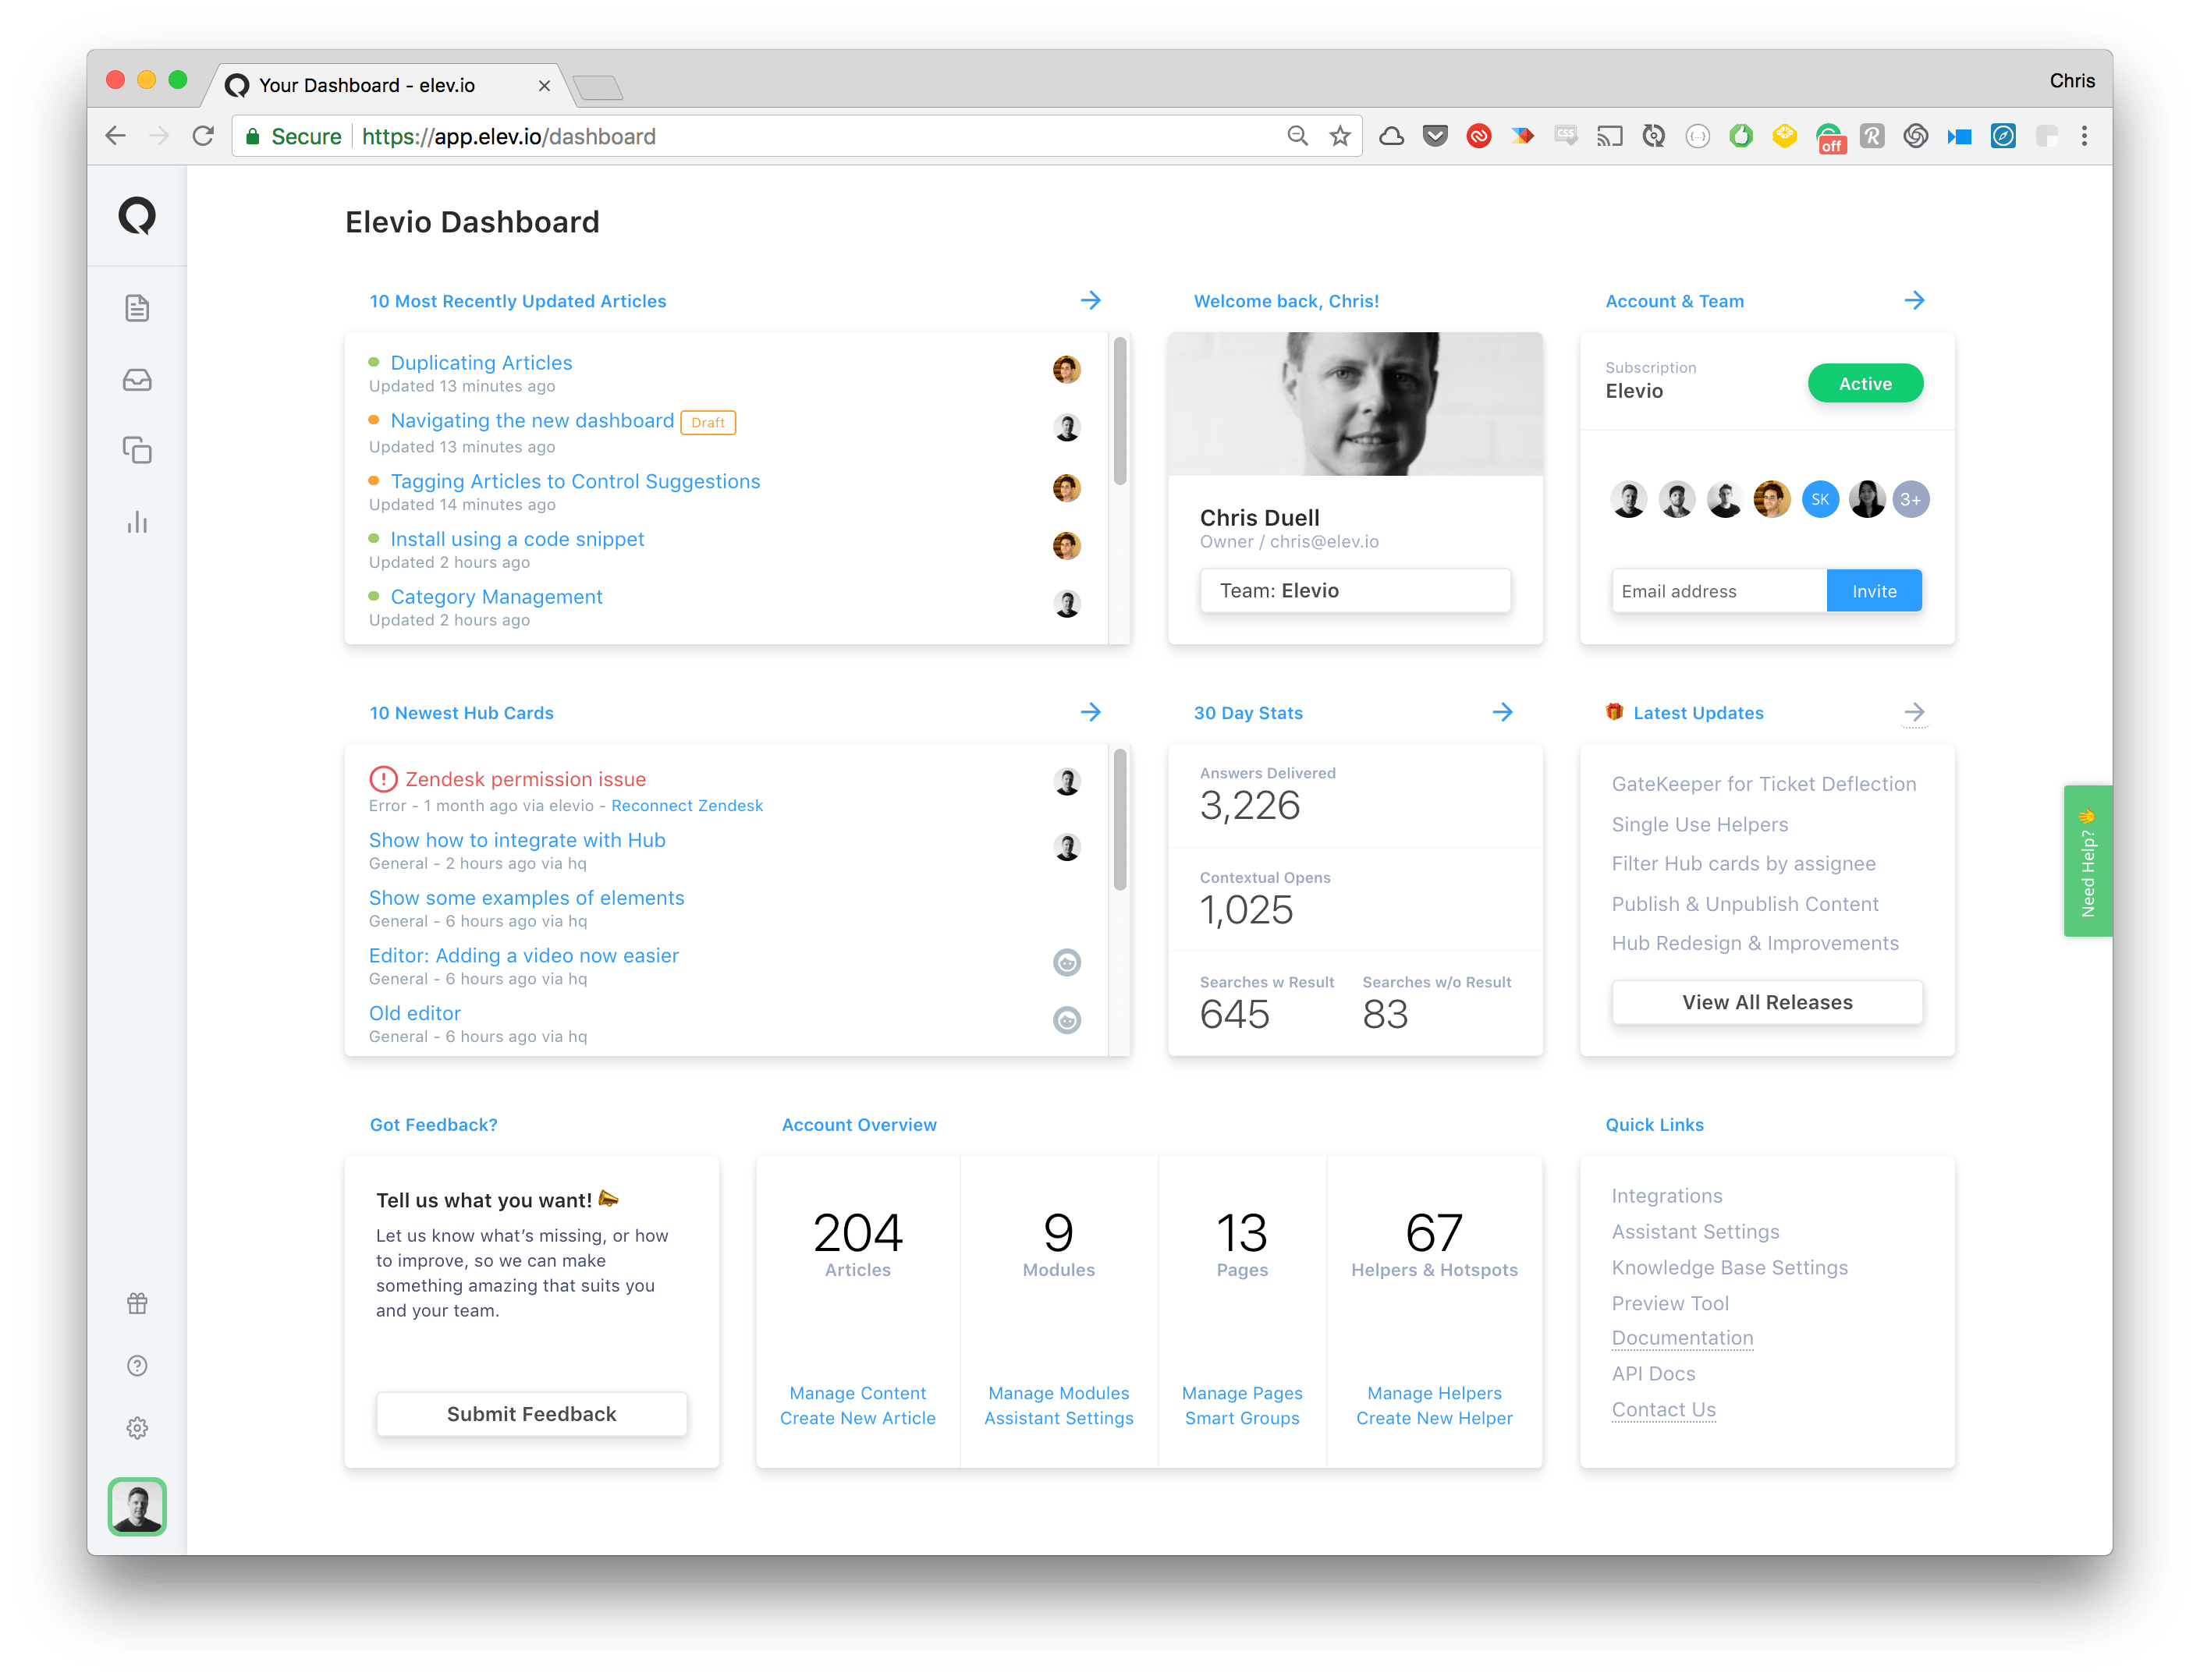Expand the 10 Most Recently Updated Articles arrow
The height and width of the screenshot is (1680, 2200).
point(1090,300)
